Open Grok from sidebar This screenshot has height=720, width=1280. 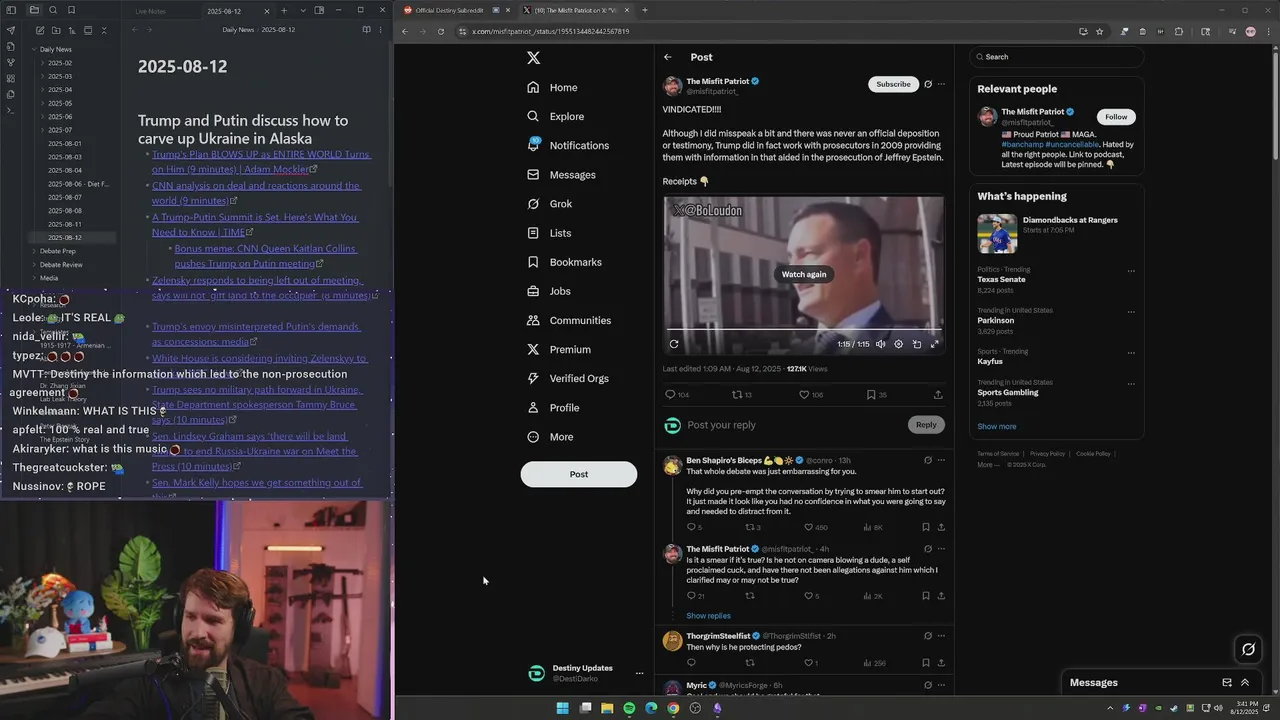(550, 204)
